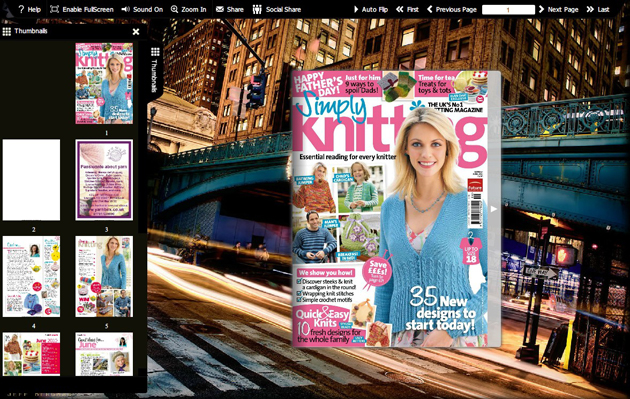Jump to the First page
Image resolution: width=630 pixels, height=399 pixels.
(407, 9)
